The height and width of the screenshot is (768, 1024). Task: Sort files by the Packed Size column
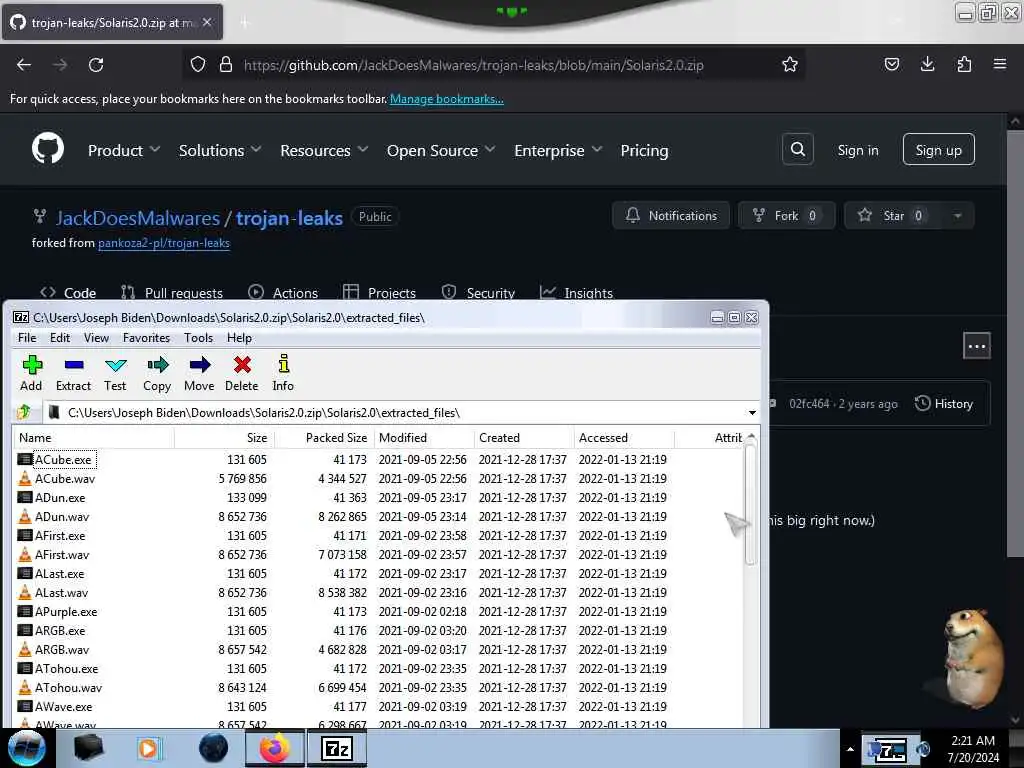click(324, 438)
